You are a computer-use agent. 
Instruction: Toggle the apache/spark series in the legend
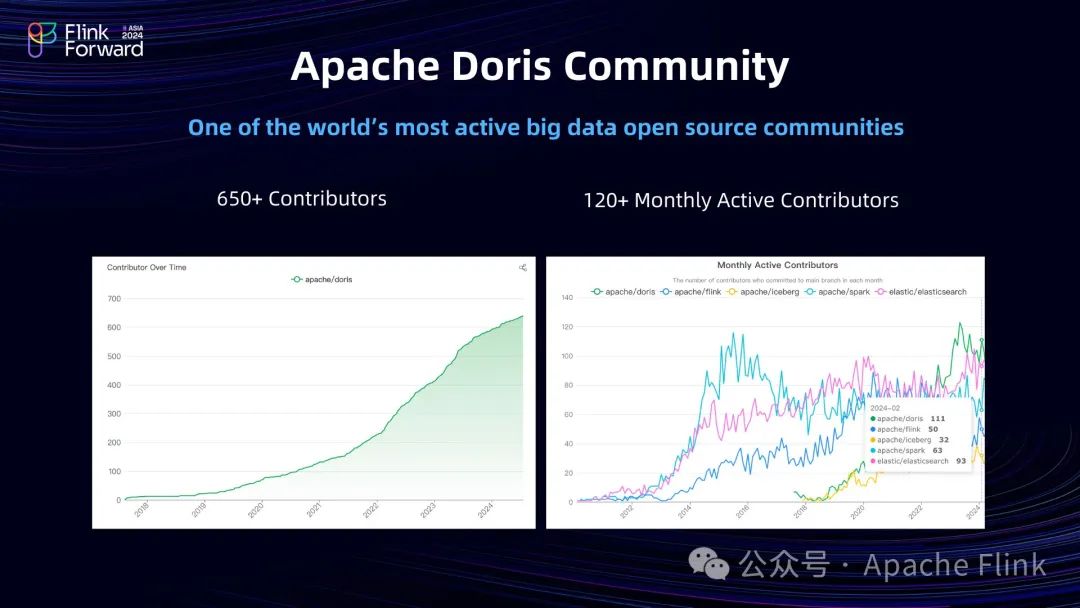[x=835, y=291]
